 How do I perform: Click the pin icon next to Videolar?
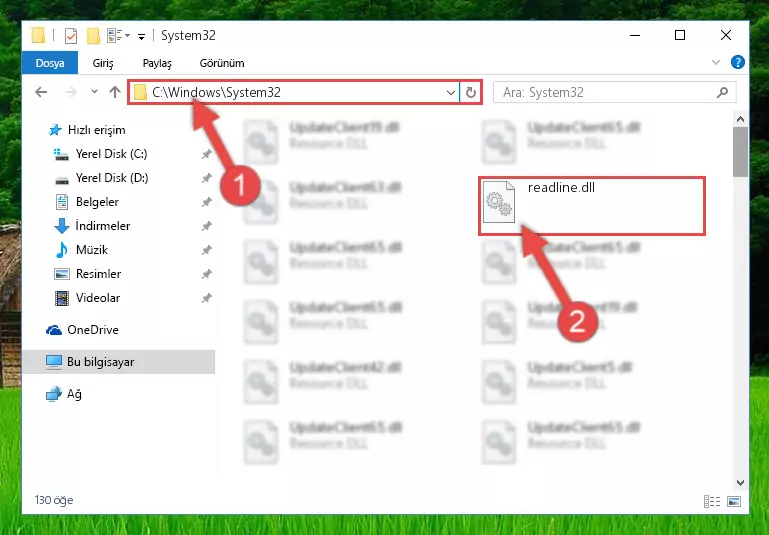(x=206, y=298)
